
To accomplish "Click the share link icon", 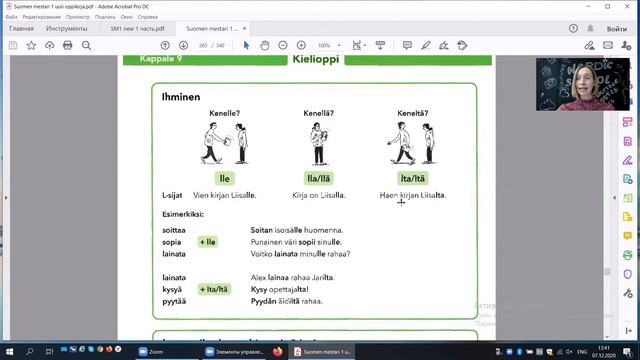I will (x=589, y=45).
